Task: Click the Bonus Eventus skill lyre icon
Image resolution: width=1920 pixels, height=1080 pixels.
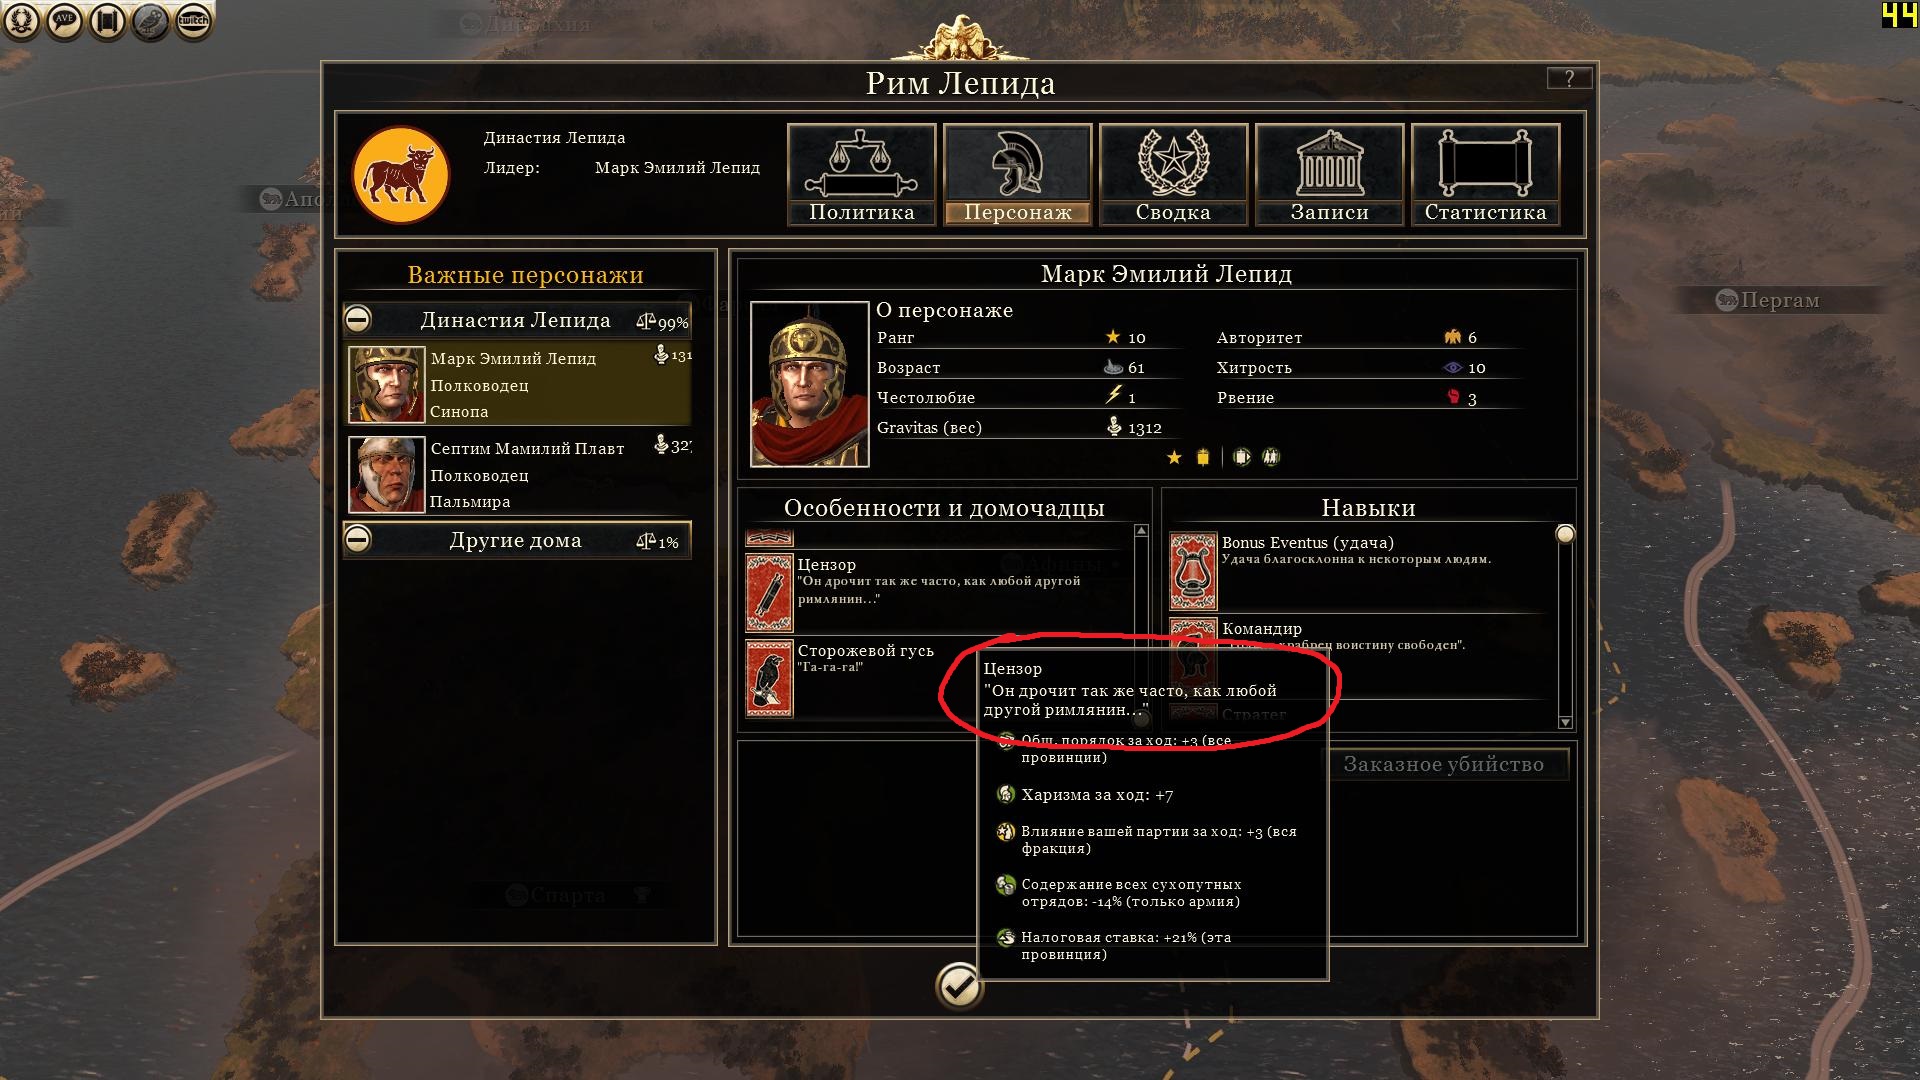Action: coord(1193,571)
